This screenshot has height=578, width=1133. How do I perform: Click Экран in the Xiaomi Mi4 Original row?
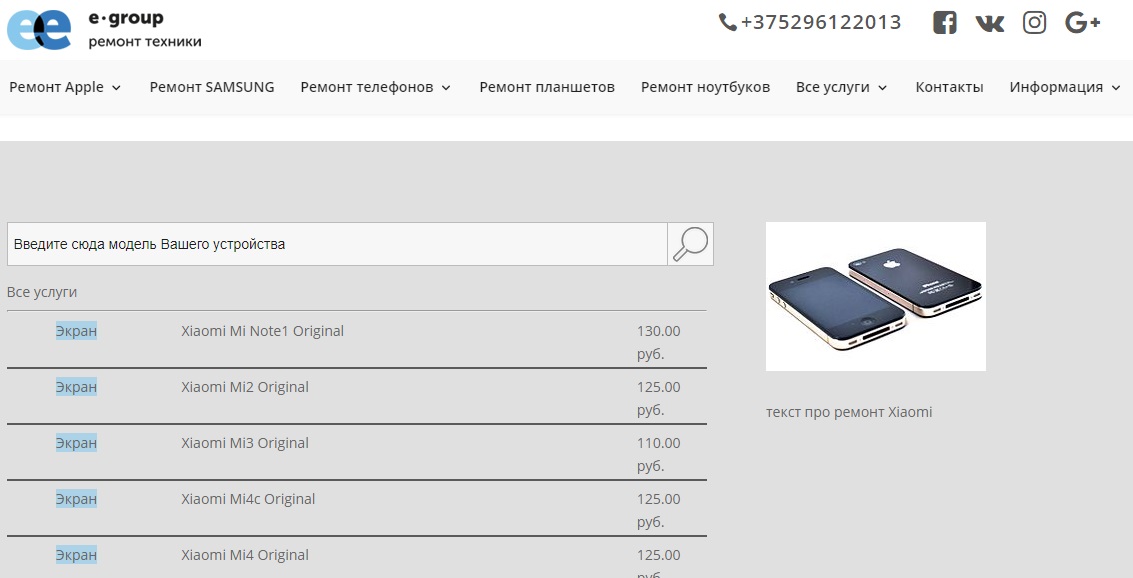coord(76,555)
